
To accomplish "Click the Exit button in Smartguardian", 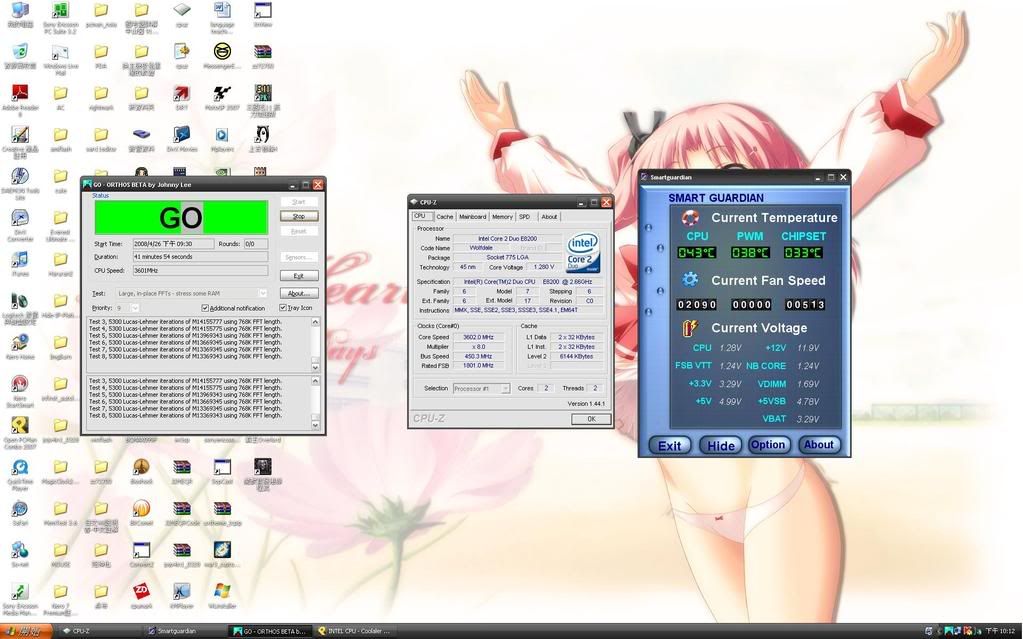I will [x=669, y=445].
